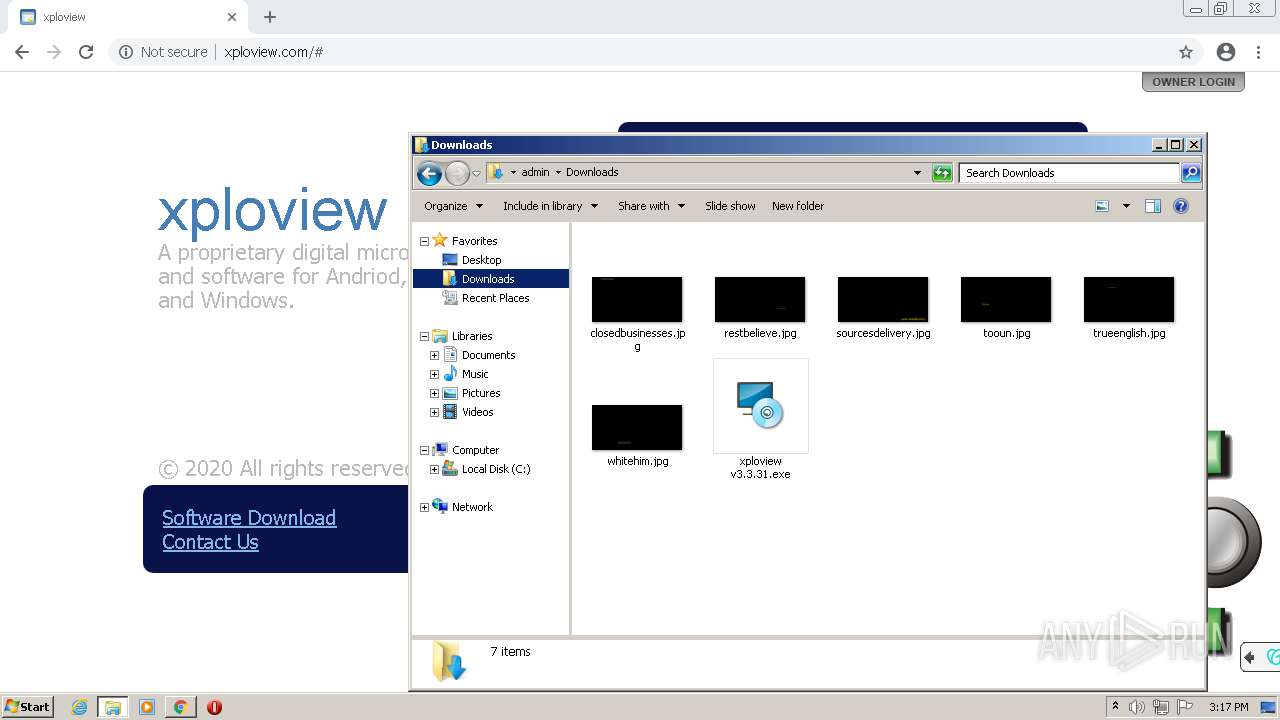Click the red stop taskbar icon
Viewport: 1280px width, 720px height.
click(214, 707)
